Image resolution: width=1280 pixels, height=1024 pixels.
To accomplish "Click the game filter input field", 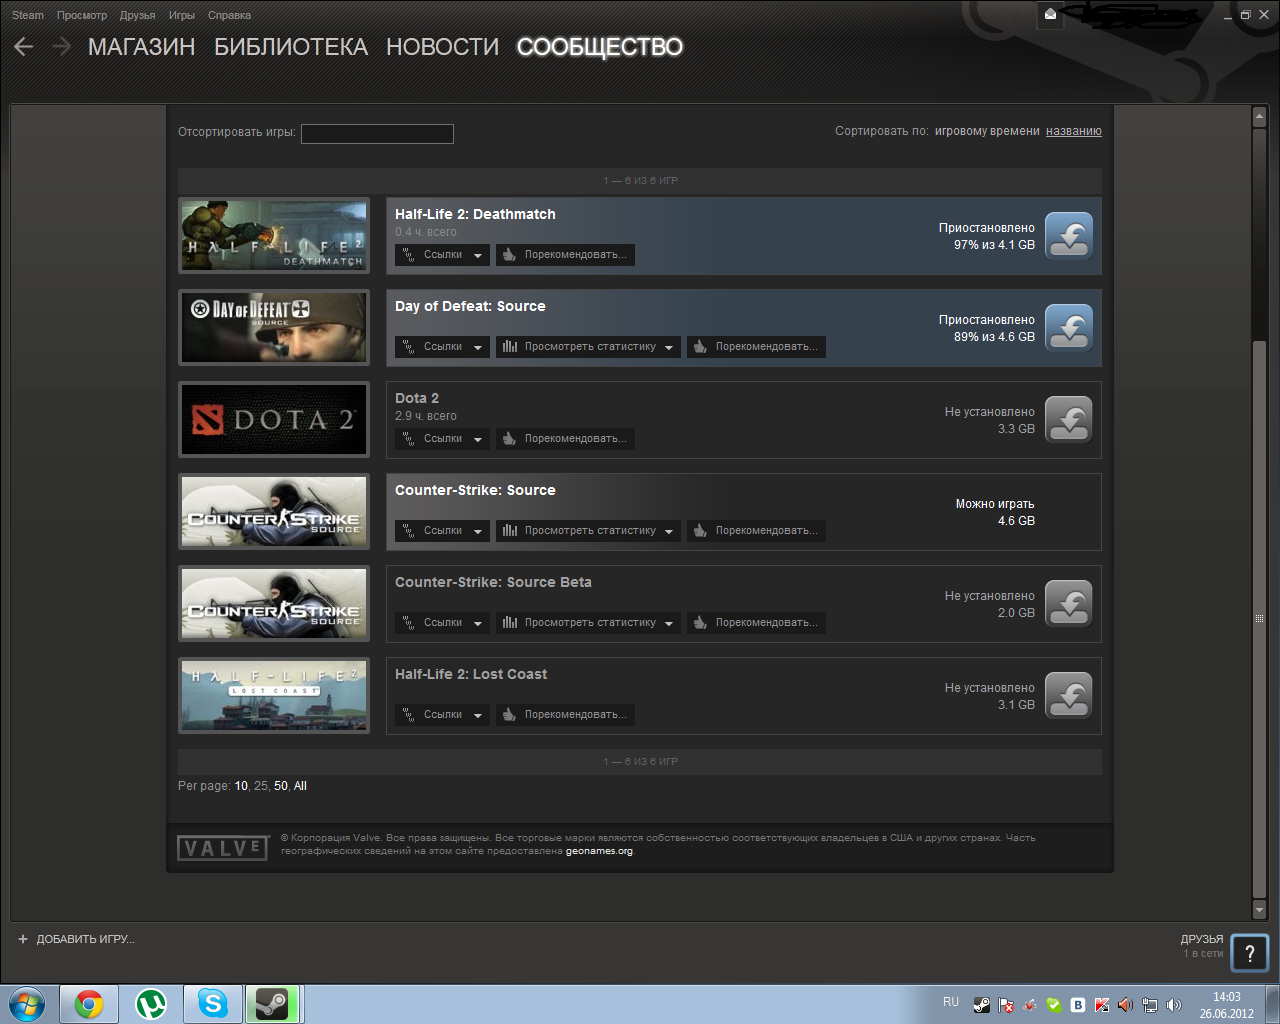I will pos(377,133).
